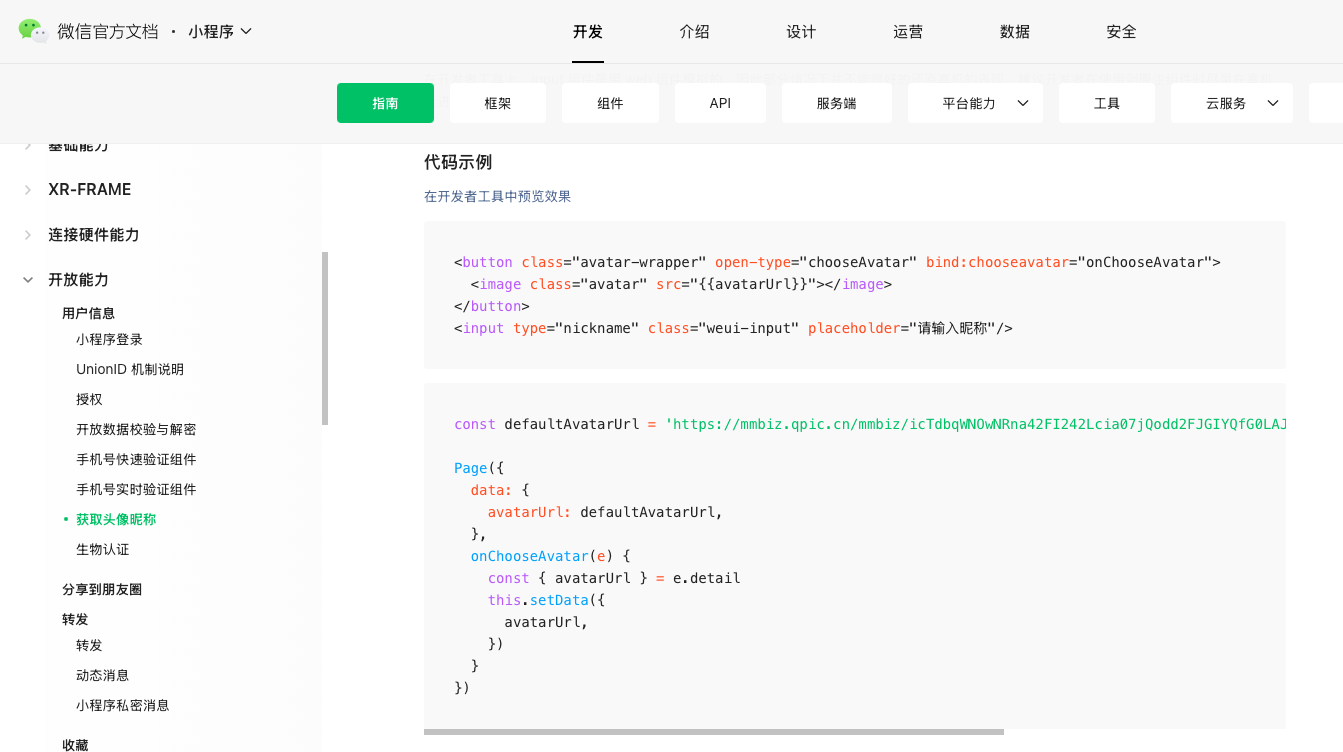Switch to the 设计 tab
The width and height of the screenshot is (1343, 752).
coord(801,31)
